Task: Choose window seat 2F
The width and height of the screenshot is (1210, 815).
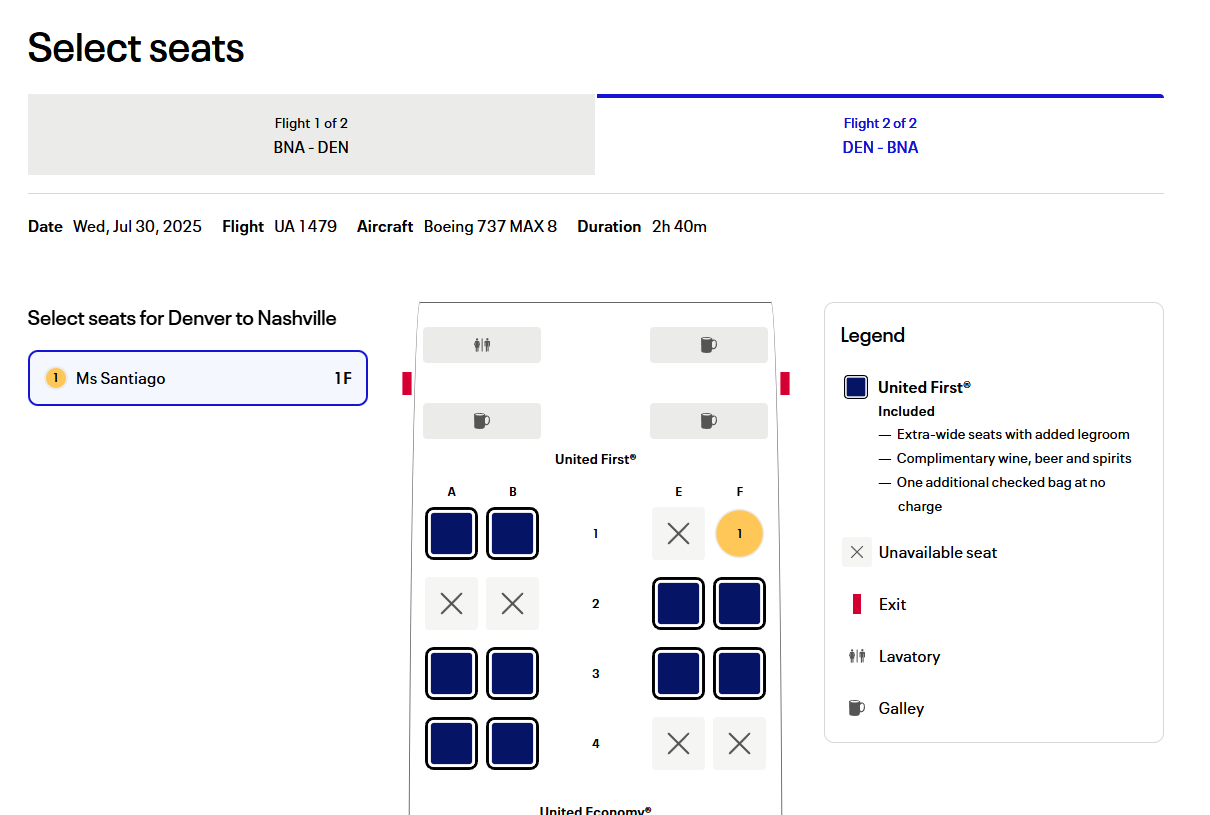Action: point(740,604)
